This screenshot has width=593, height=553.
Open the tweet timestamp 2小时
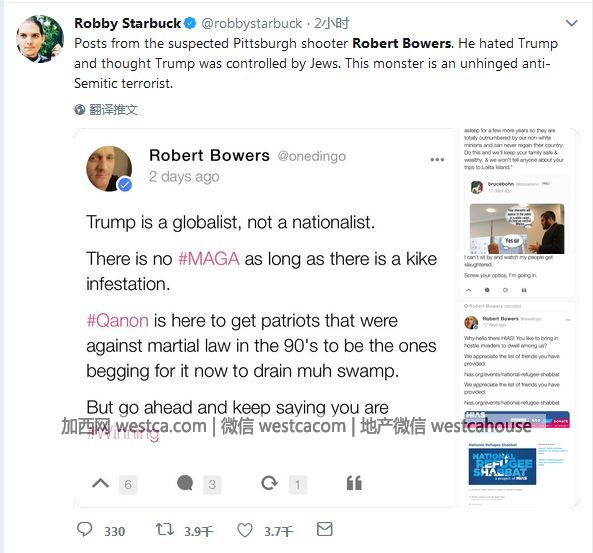click(331, 23)
